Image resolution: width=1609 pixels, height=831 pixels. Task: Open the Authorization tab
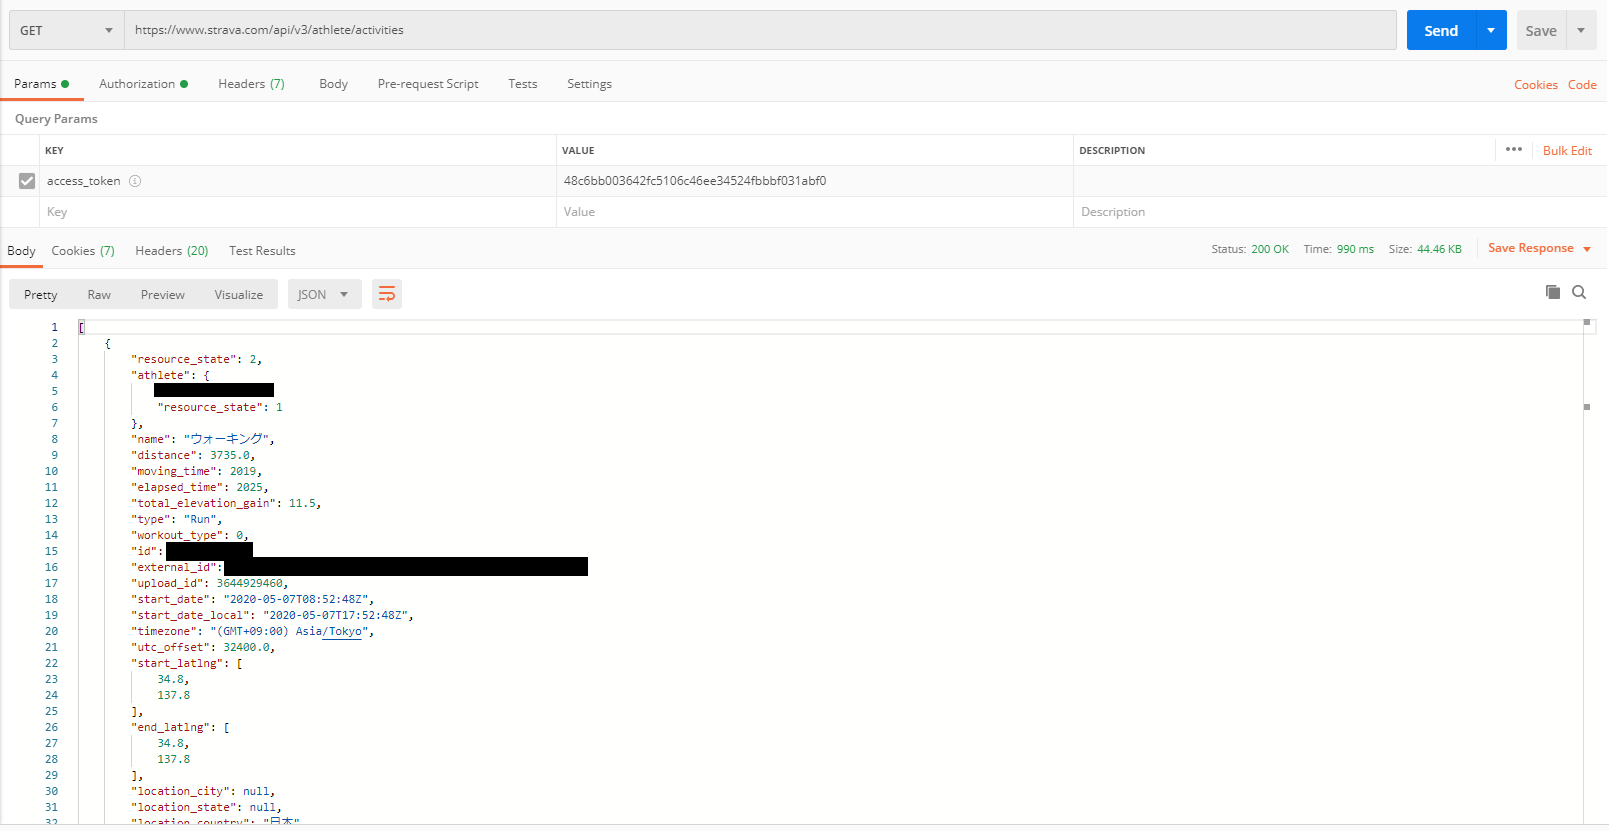[x=143, y=84]
